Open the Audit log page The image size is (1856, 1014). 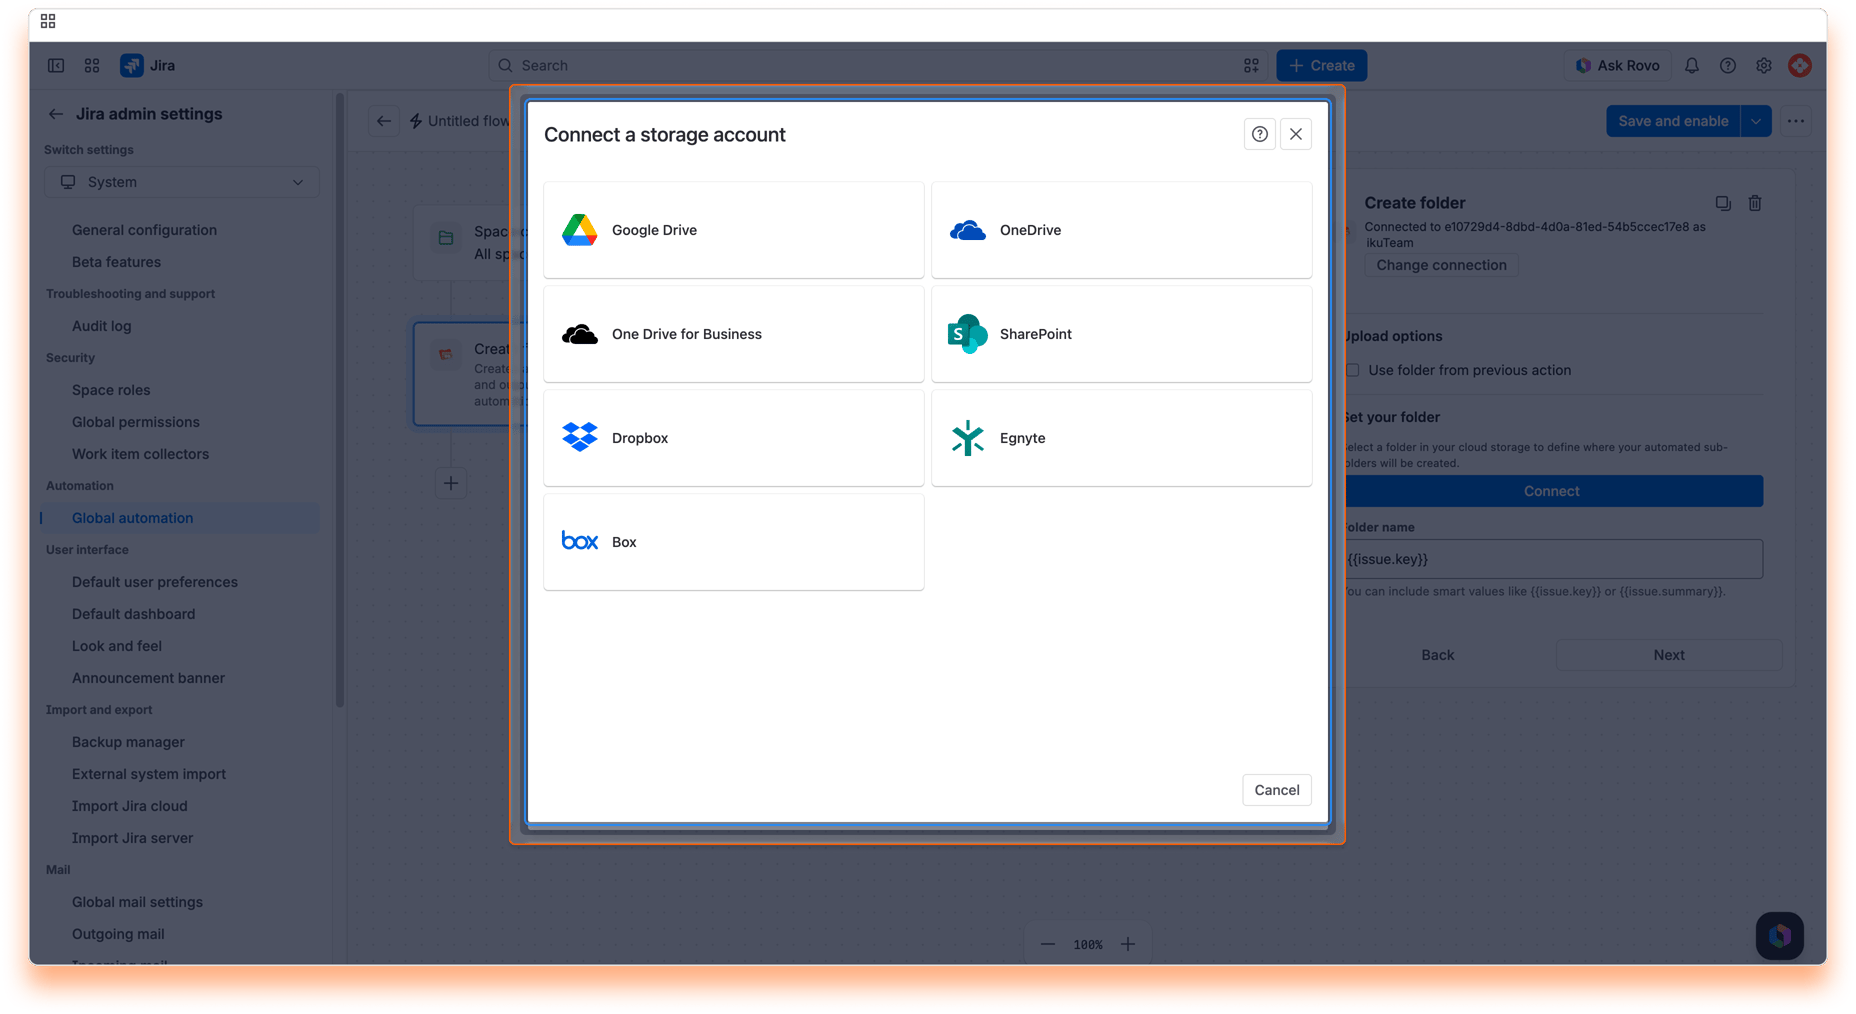(101, 326)
